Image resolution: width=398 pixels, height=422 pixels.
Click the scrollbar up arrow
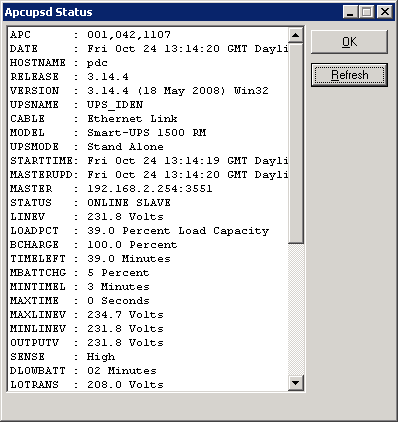[296, 35]
